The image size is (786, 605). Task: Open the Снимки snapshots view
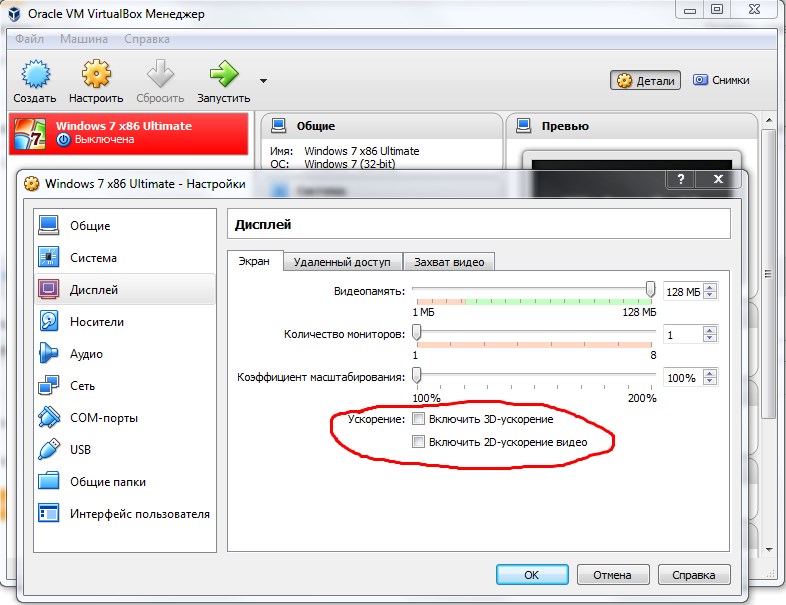[721, 80]
